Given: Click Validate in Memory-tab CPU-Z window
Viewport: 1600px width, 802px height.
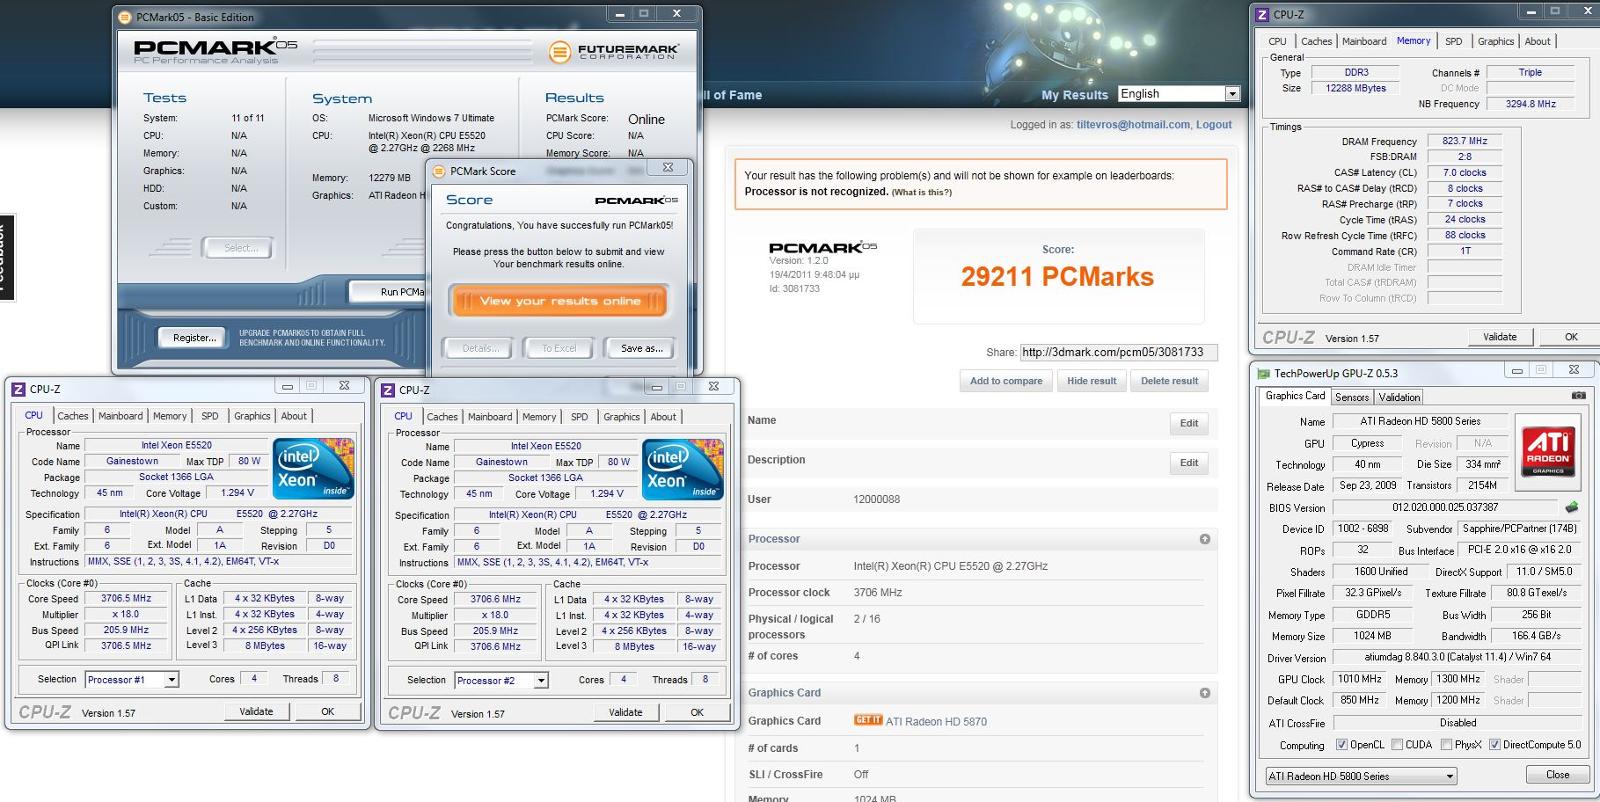Looking at the screenshot, I should pyautogui.click(x=1499, y=337).
